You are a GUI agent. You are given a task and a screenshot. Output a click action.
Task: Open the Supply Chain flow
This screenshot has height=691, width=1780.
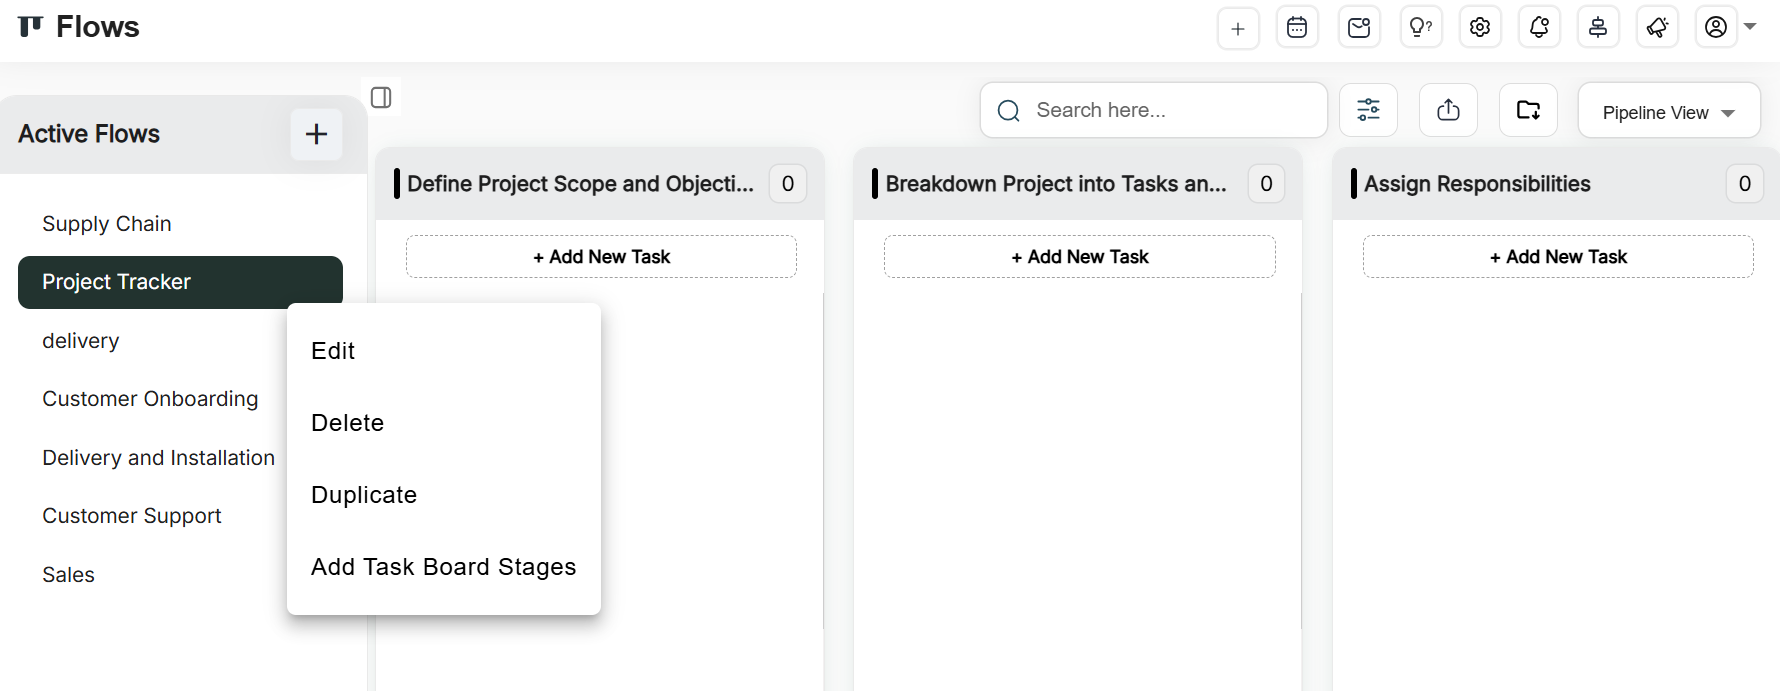tap(107, 224)
